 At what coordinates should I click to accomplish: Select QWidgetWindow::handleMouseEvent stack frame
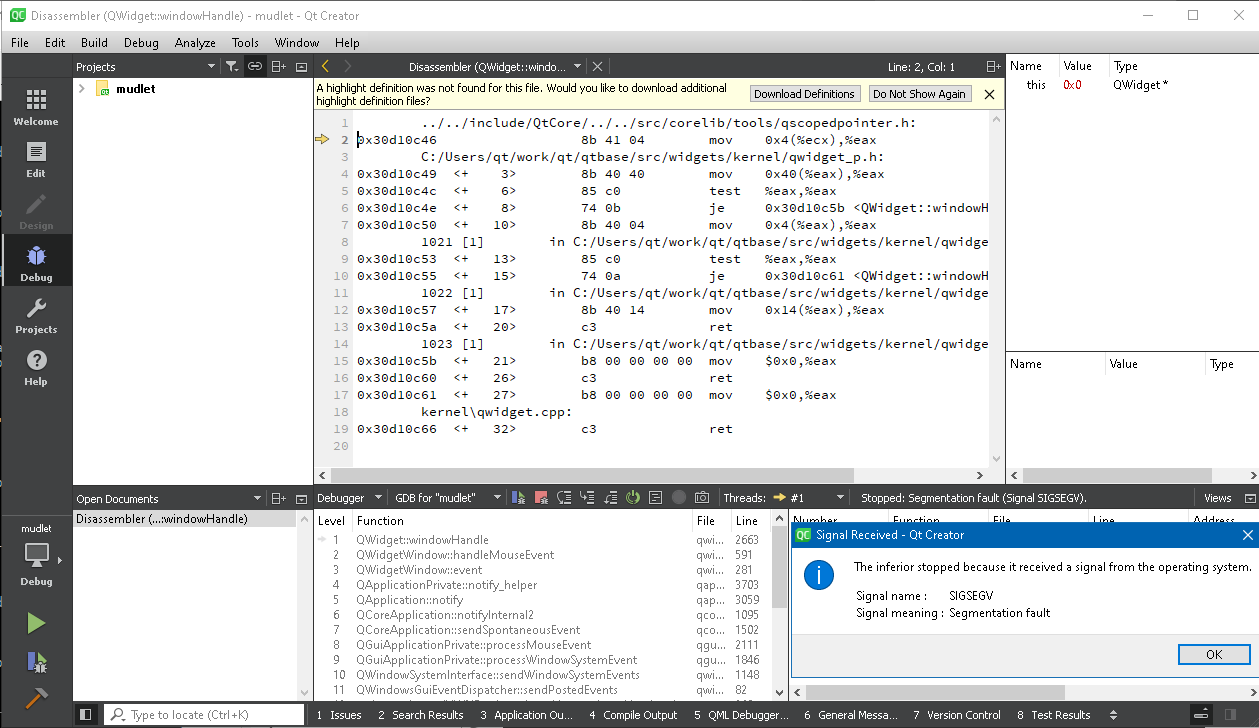tap(455, 555)
